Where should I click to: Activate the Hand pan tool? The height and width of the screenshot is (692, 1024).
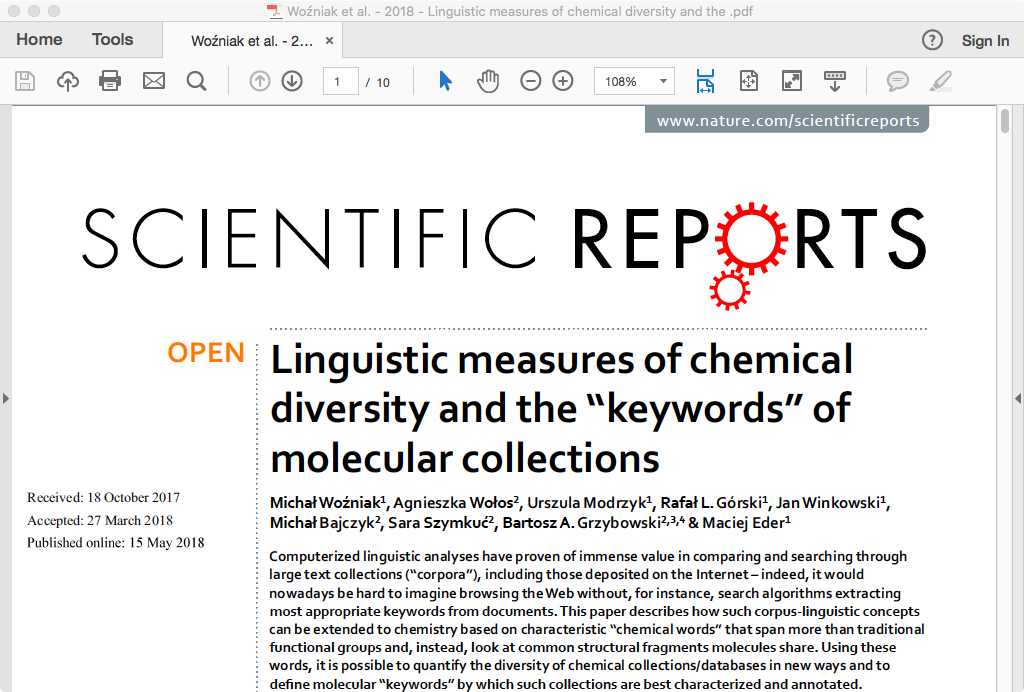click(488, 81)
